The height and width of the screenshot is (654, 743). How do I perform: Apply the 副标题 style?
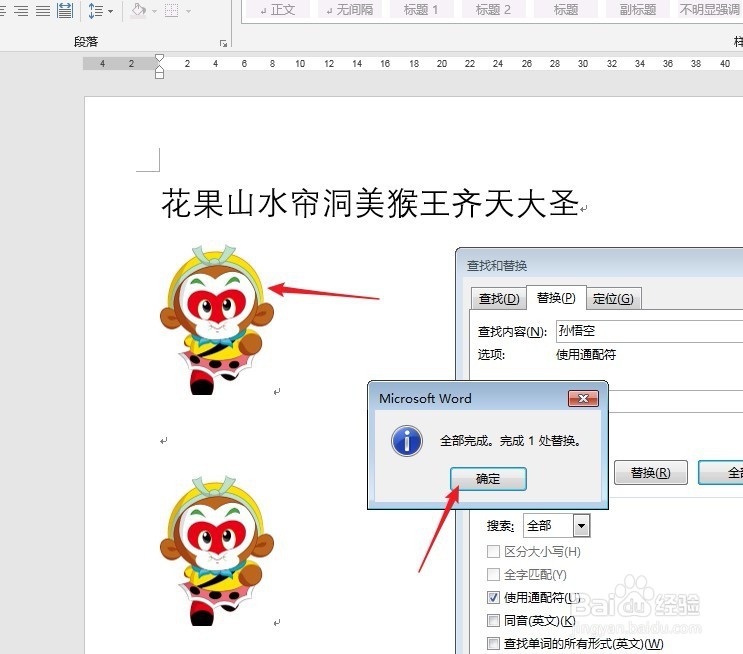click(x=638, y=9)
